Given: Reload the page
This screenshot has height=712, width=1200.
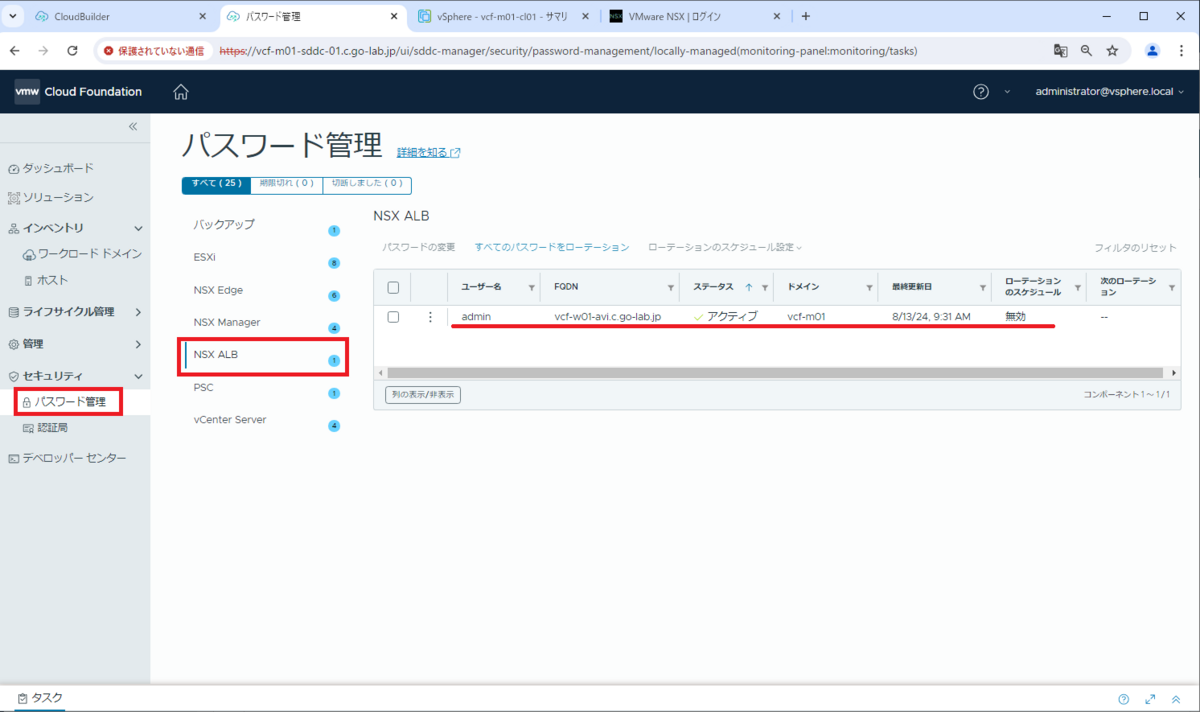Looking at the screenshot, I should [72, 50].
